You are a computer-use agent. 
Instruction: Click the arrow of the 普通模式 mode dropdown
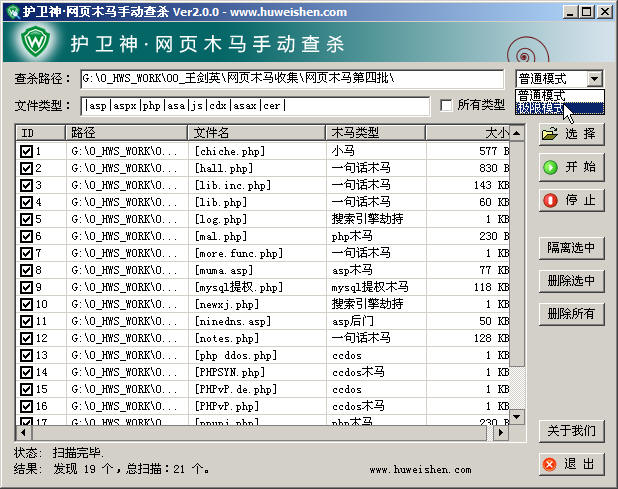[x=595, y=78]
